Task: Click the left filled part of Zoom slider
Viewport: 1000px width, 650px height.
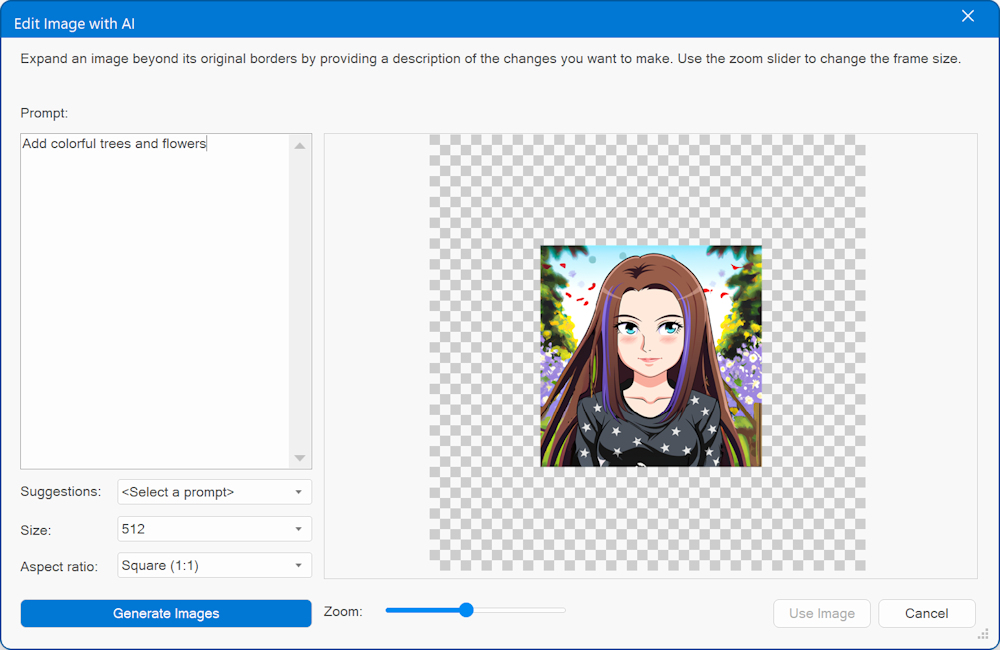Action: (420, 610)
